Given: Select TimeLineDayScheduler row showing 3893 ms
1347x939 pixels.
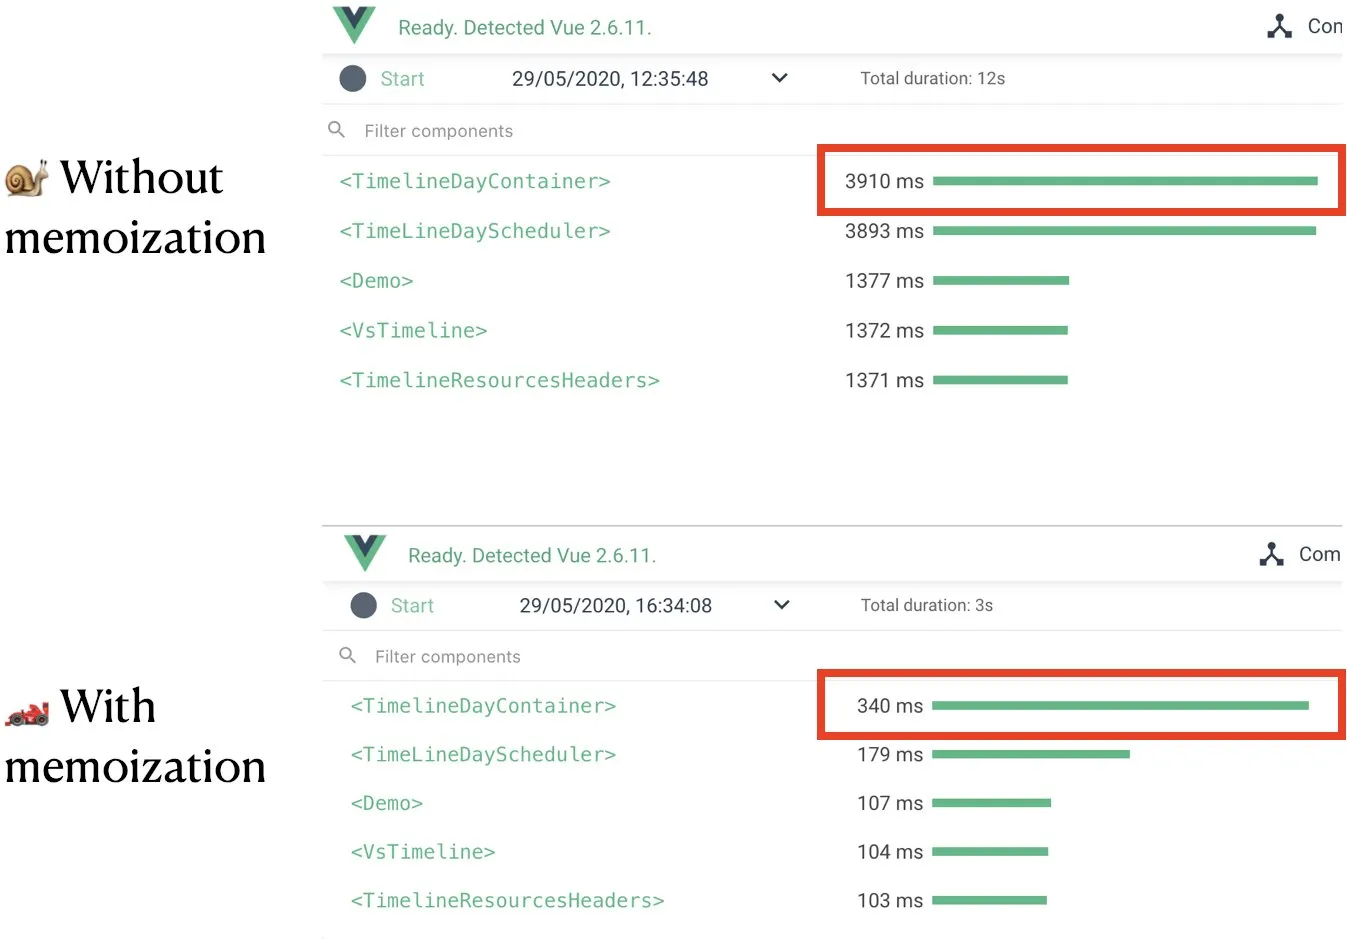Looking at the screenshot, I should tap(832, 231).
